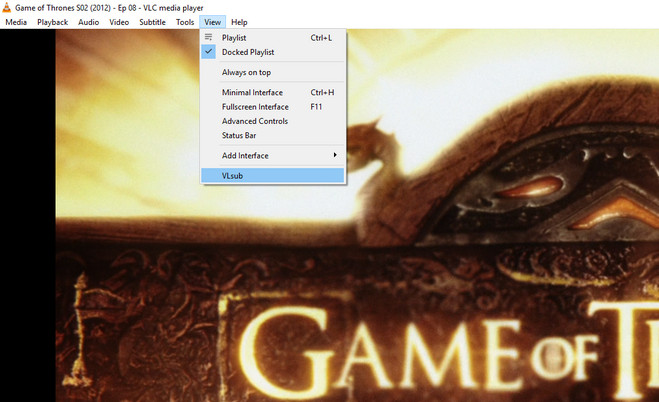The image size is (659, 402).
Task: Open the Help menu
Action: point(239,22)
